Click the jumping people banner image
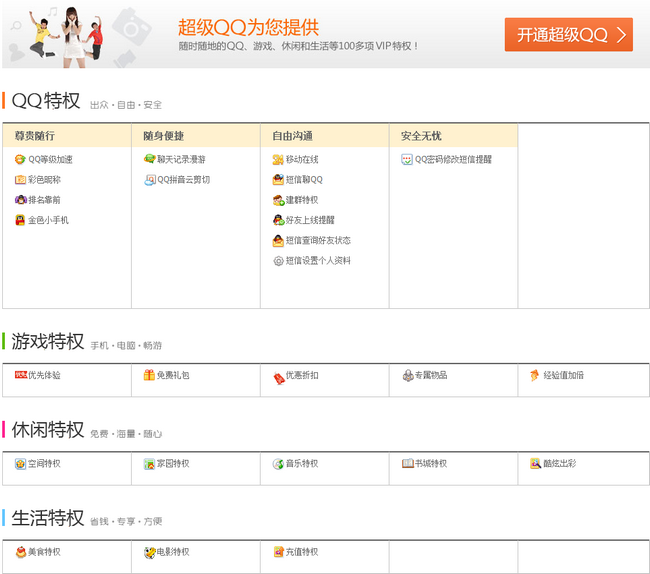Viewport: 650px width, 574px height. point(66,36)
